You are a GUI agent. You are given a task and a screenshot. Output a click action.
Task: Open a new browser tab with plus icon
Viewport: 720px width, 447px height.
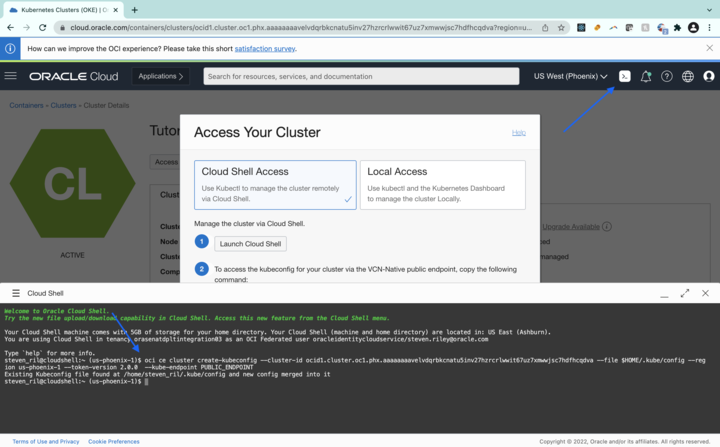point(135,10)
